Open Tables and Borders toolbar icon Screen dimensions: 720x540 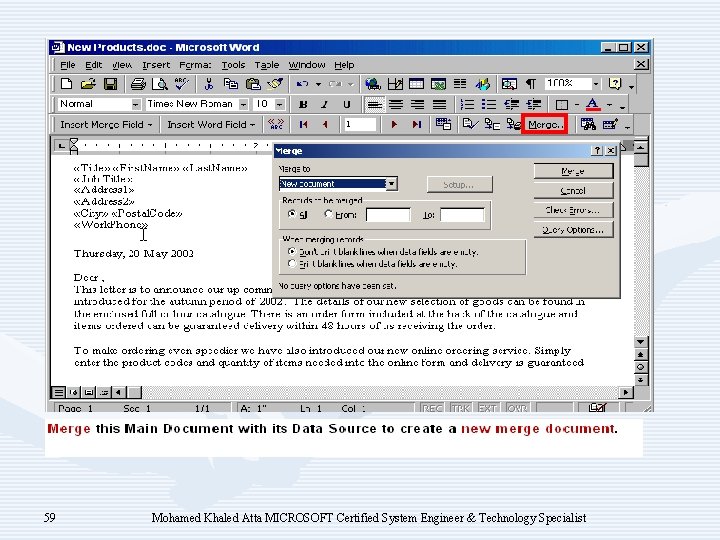coord(395,84)
